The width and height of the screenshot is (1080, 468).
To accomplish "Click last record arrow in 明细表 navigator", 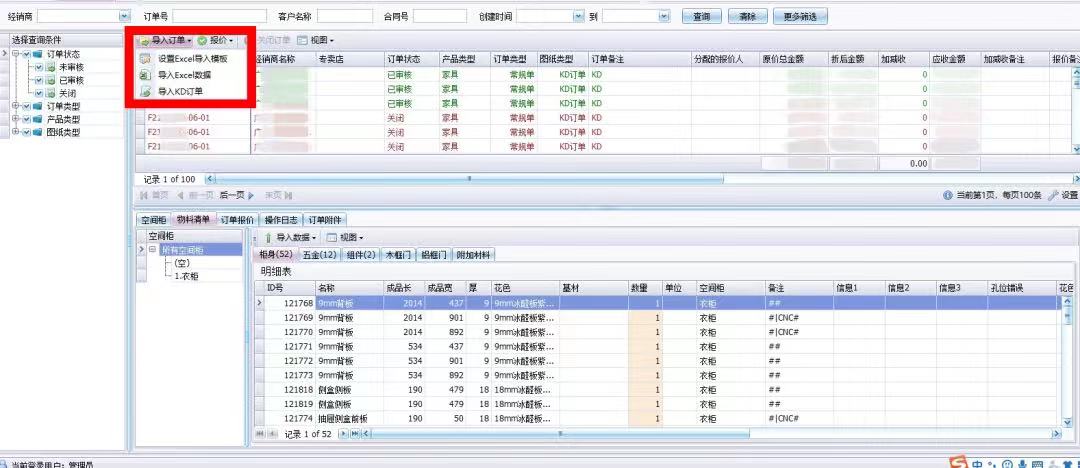I will [355, 434].
